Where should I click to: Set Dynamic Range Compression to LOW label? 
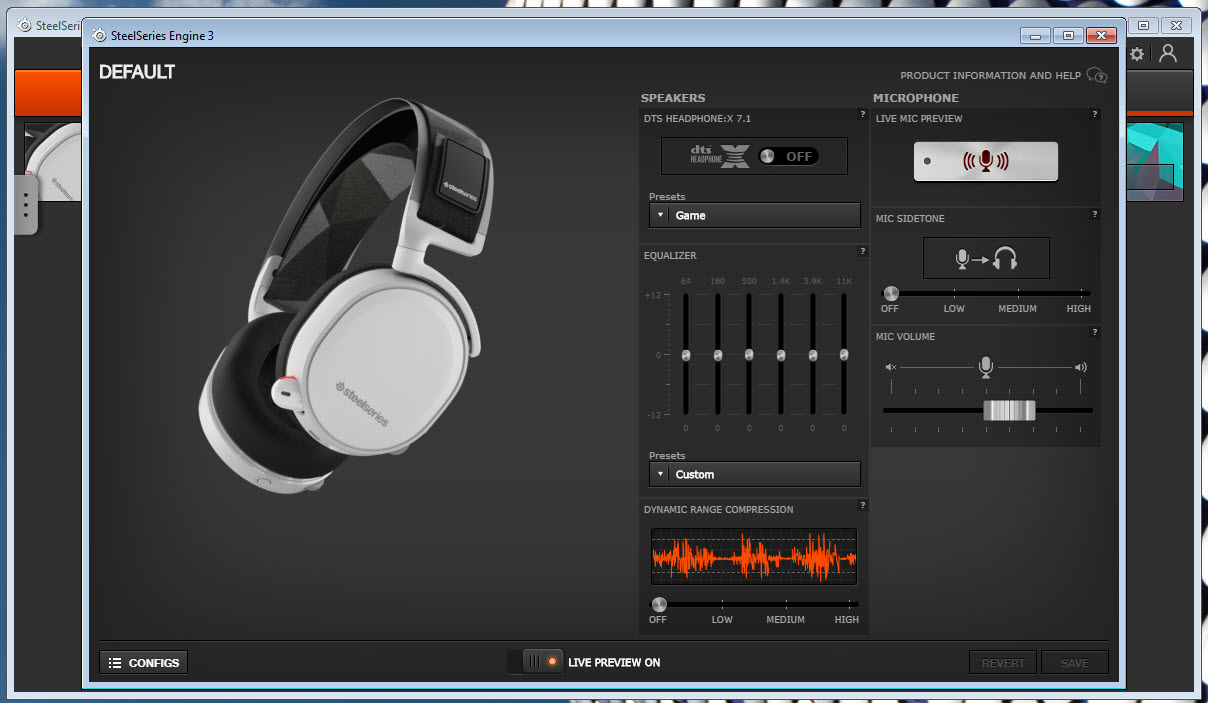pyautogui.click(x=722, y=620)
